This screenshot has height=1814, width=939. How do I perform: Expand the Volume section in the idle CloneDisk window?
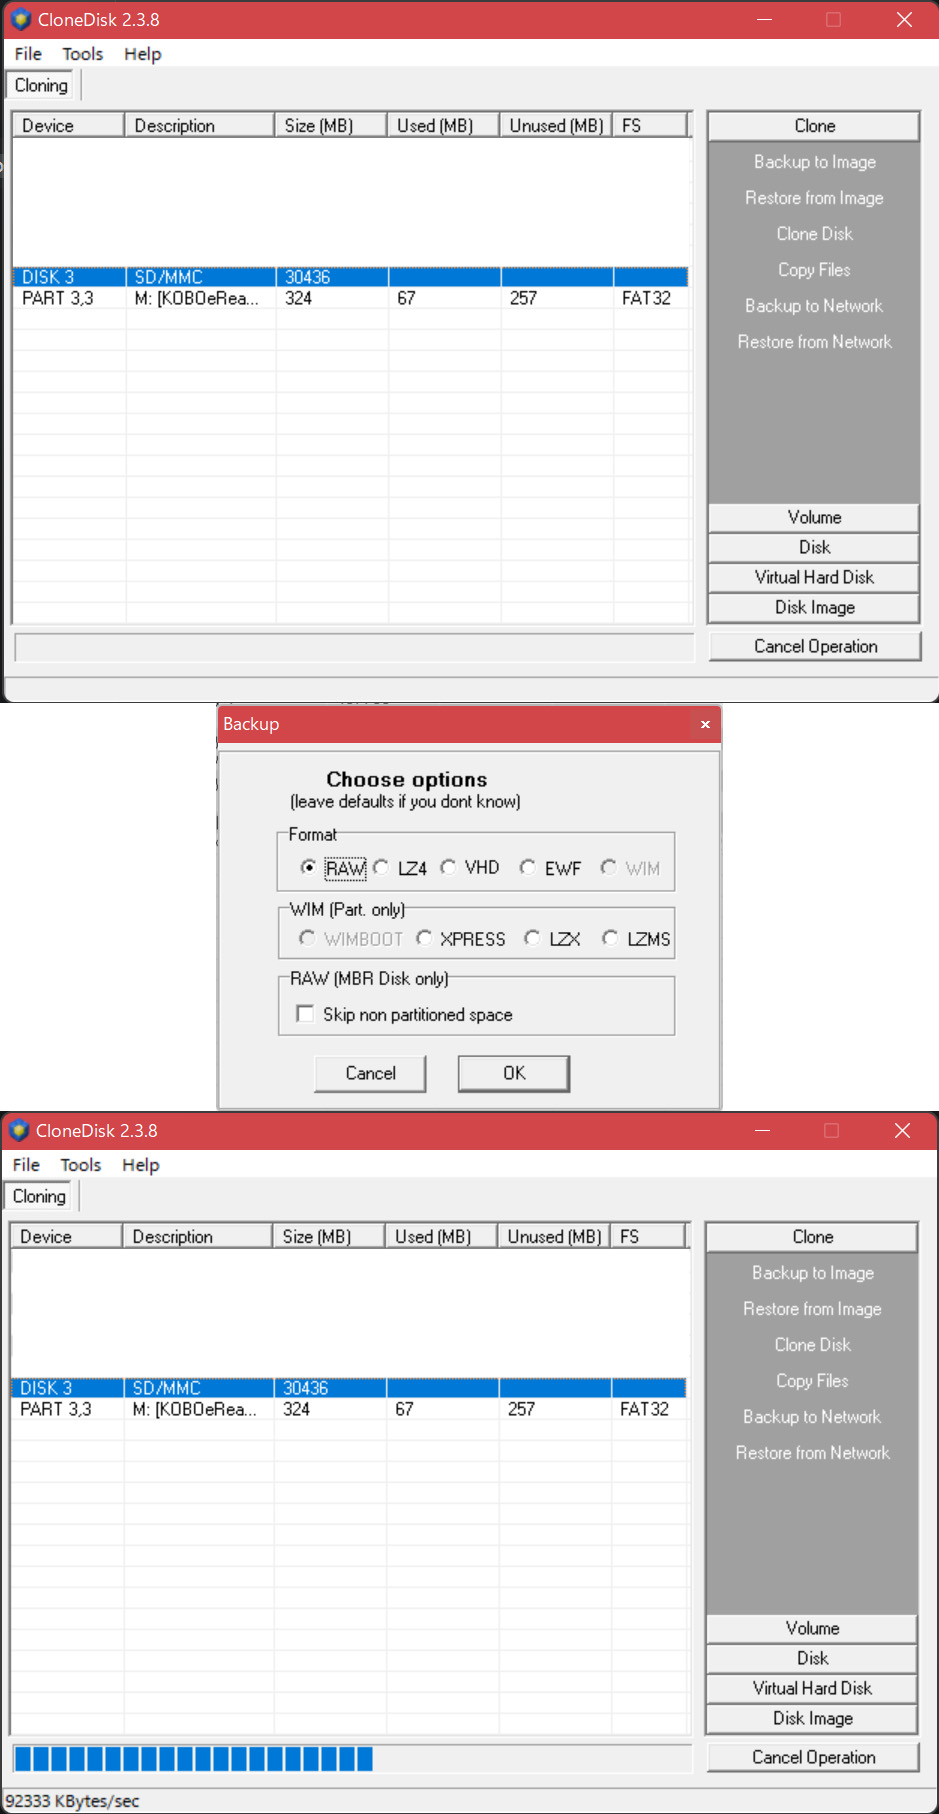click(x=814, y=517)
